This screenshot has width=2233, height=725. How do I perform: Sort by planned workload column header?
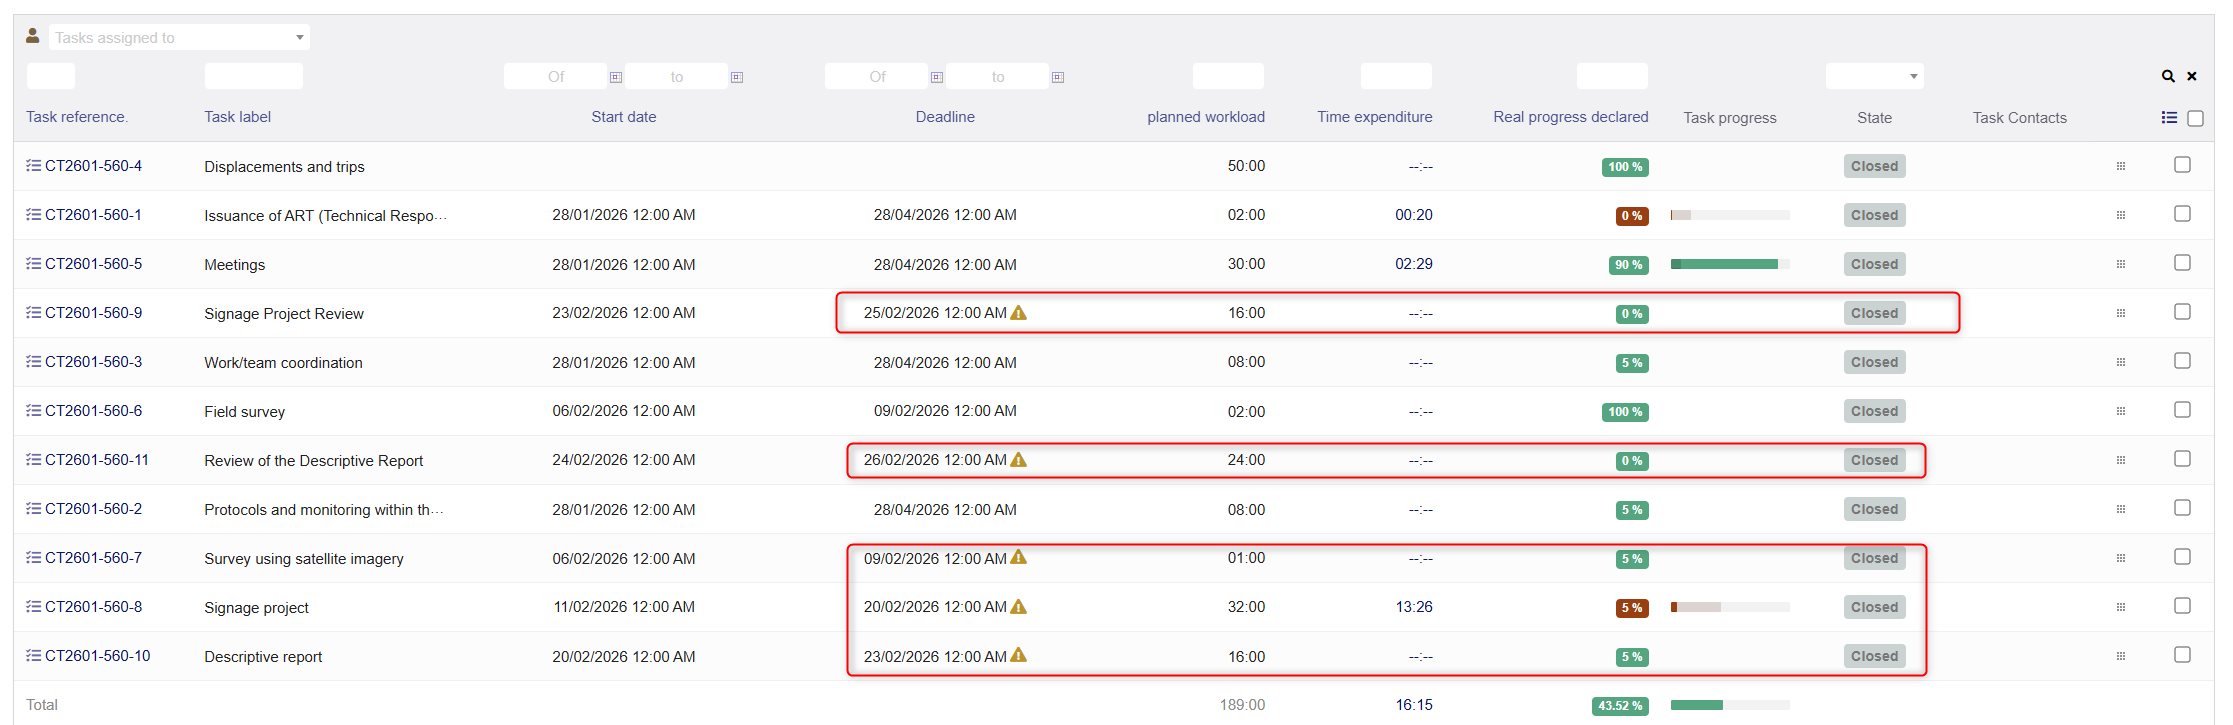[1205, 117]
